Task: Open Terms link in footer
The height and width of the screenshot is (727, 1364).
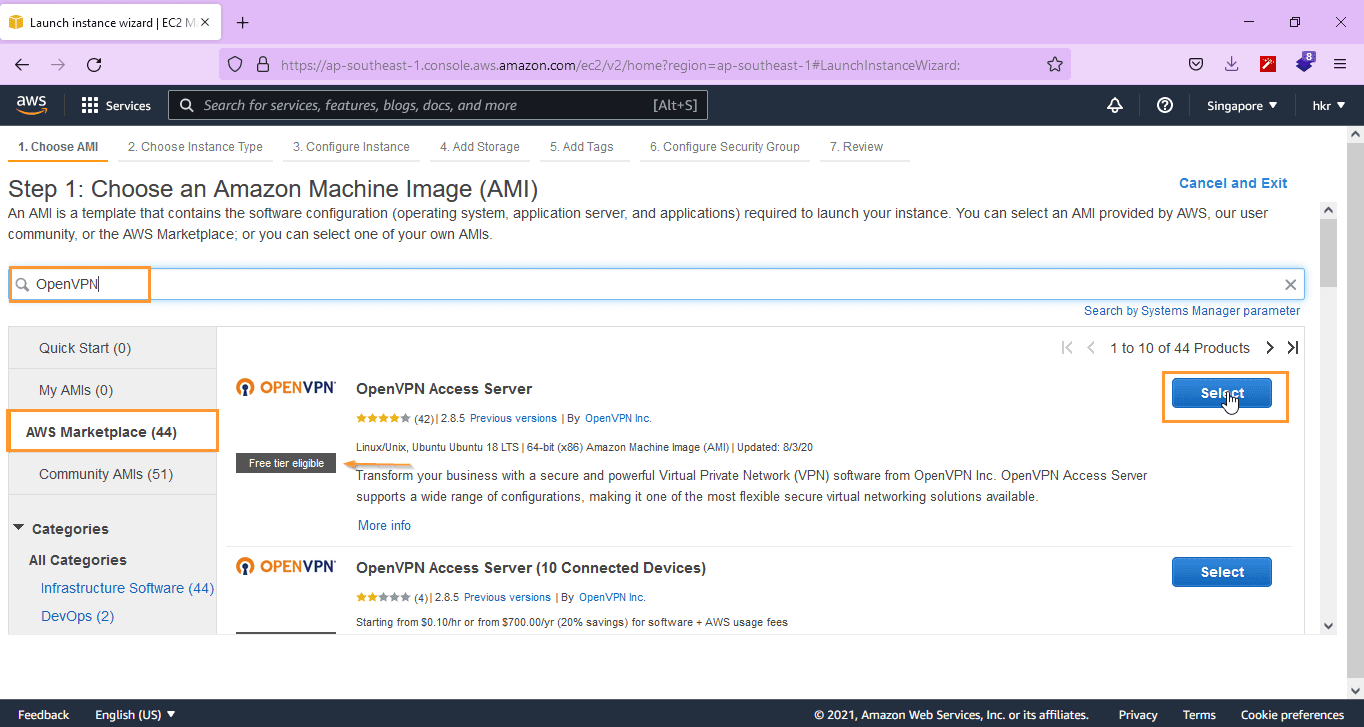Action: (1199, 715)
